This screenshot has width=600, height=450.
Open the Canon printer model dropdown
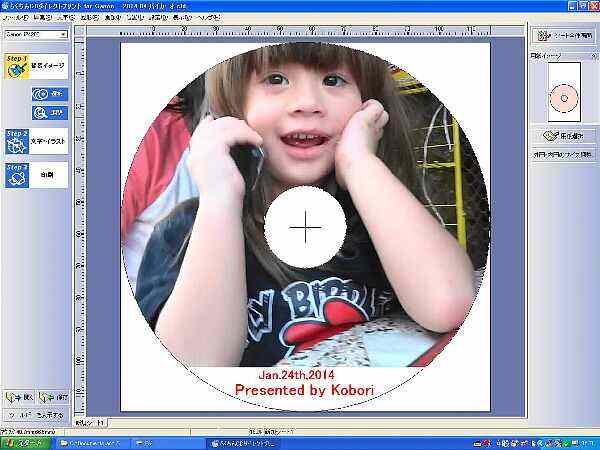click(x=36, y=34)
